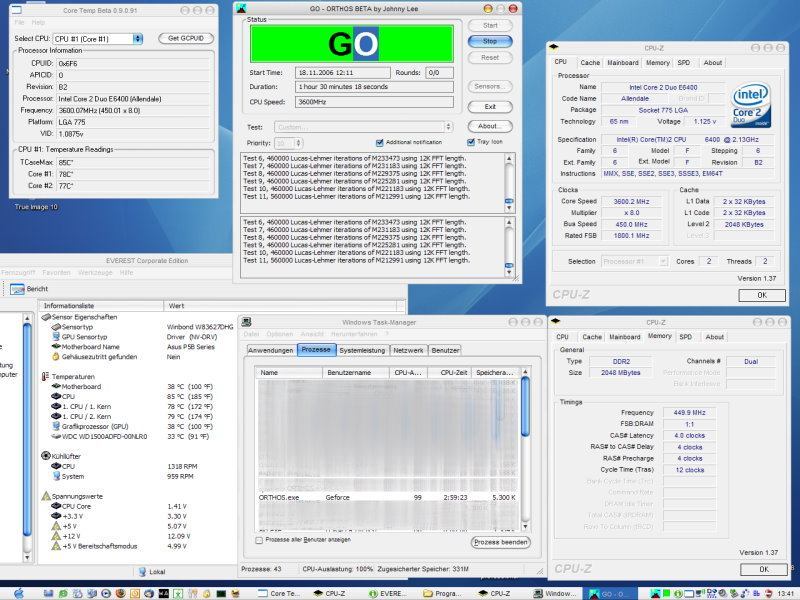The width and height of the screenshot is (800, 600).
Task: Click the network computers tray icon
Action: (x=712, y=593)
